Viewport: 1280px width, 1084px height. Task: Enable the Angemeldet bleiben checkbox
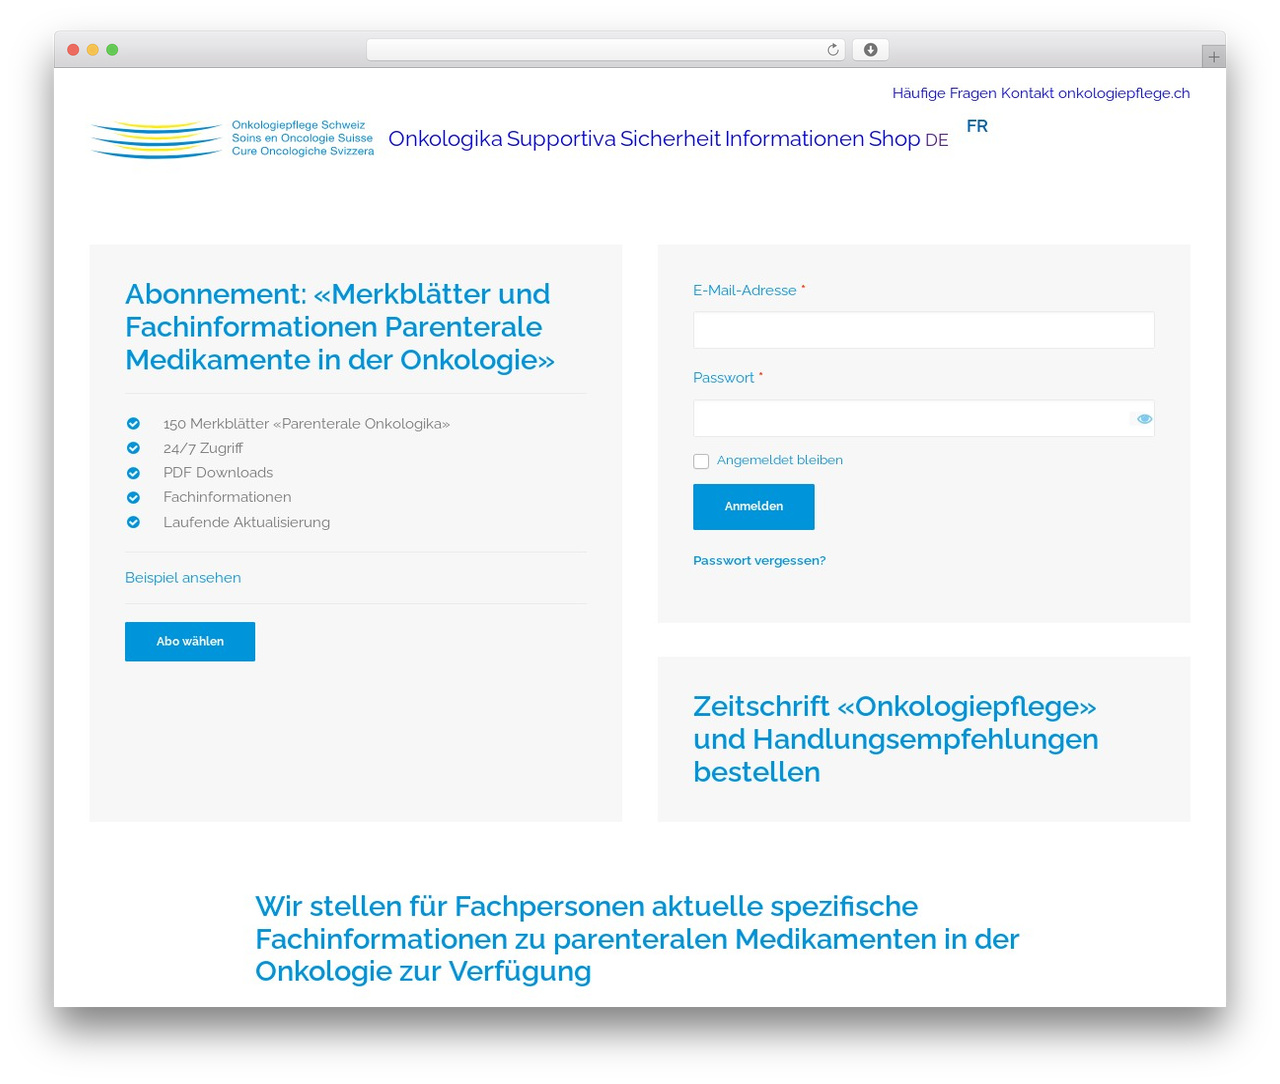(x=701, y=461)
